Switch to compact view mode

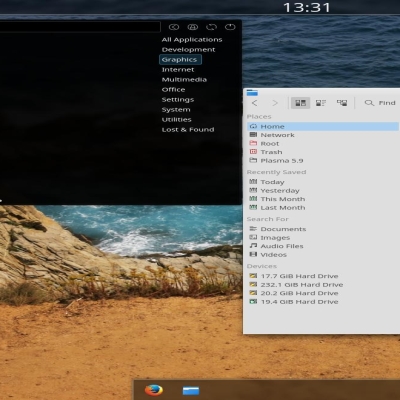coord(321,103)
